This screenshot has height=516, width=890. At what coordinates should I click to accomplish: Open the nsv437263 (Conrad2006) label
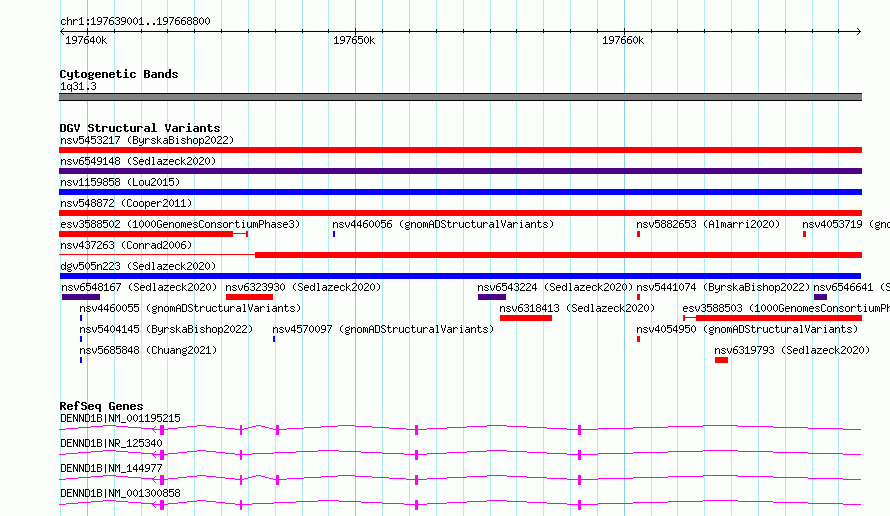pos(126,245)
